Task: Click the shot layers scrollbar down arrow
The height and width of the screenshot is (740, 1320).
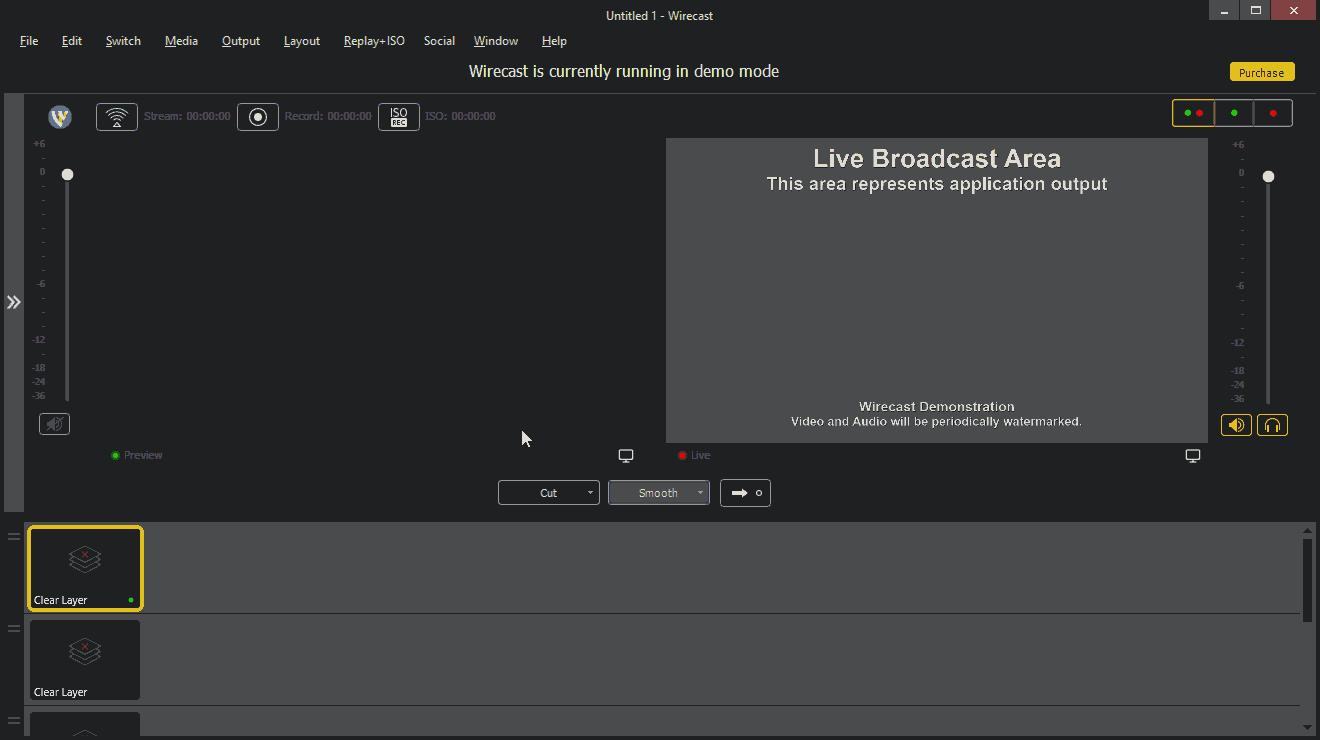Action: (1308, 727)
